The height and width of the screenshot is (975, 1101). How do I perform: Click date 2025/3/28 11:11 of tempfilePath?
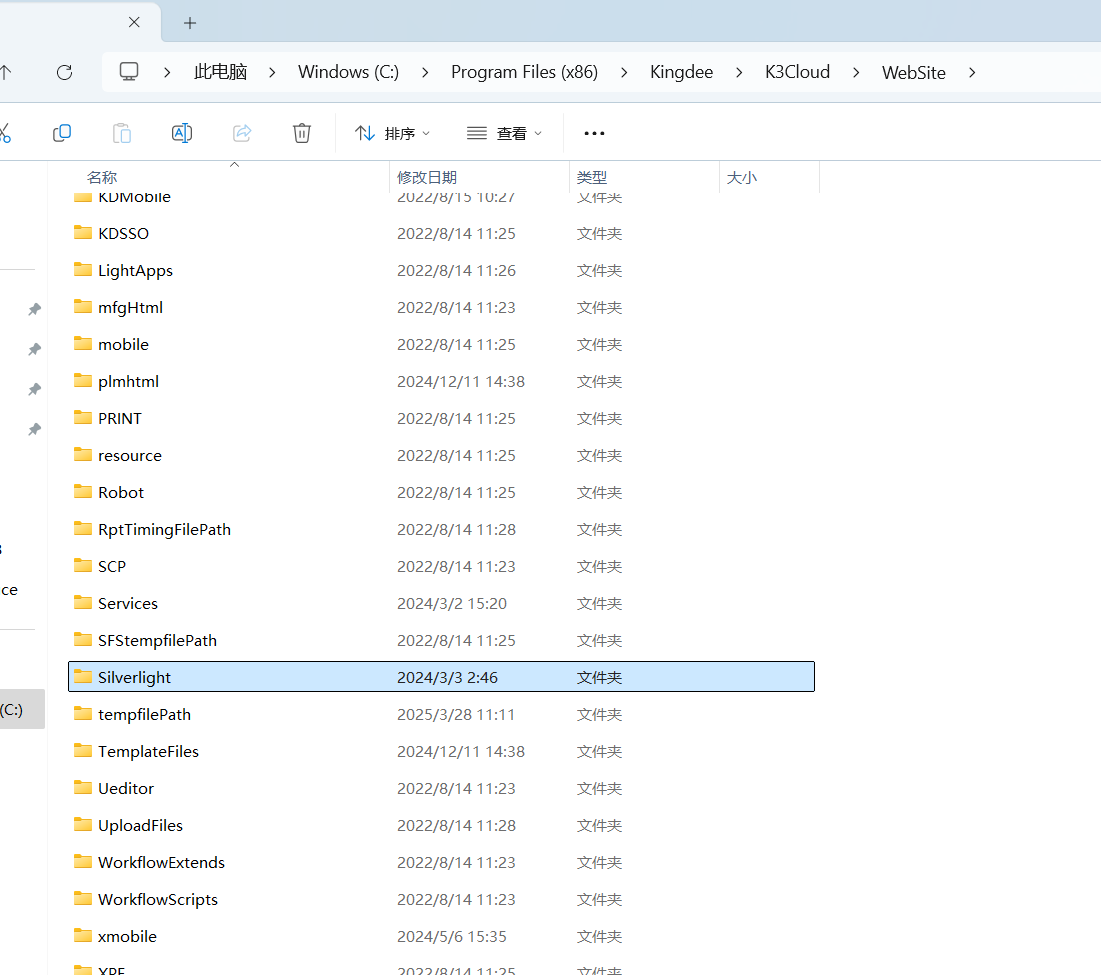pyautogui.click(x=456, y=715)
